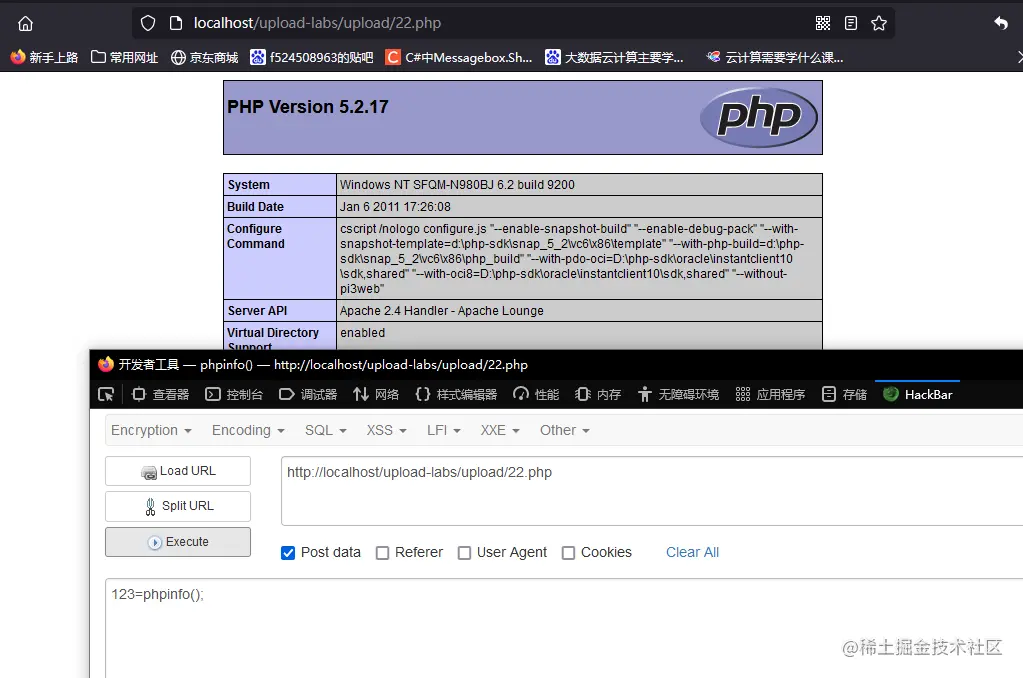
Task: Expand the LFI dropdown
Action: [x=444, y=431]
